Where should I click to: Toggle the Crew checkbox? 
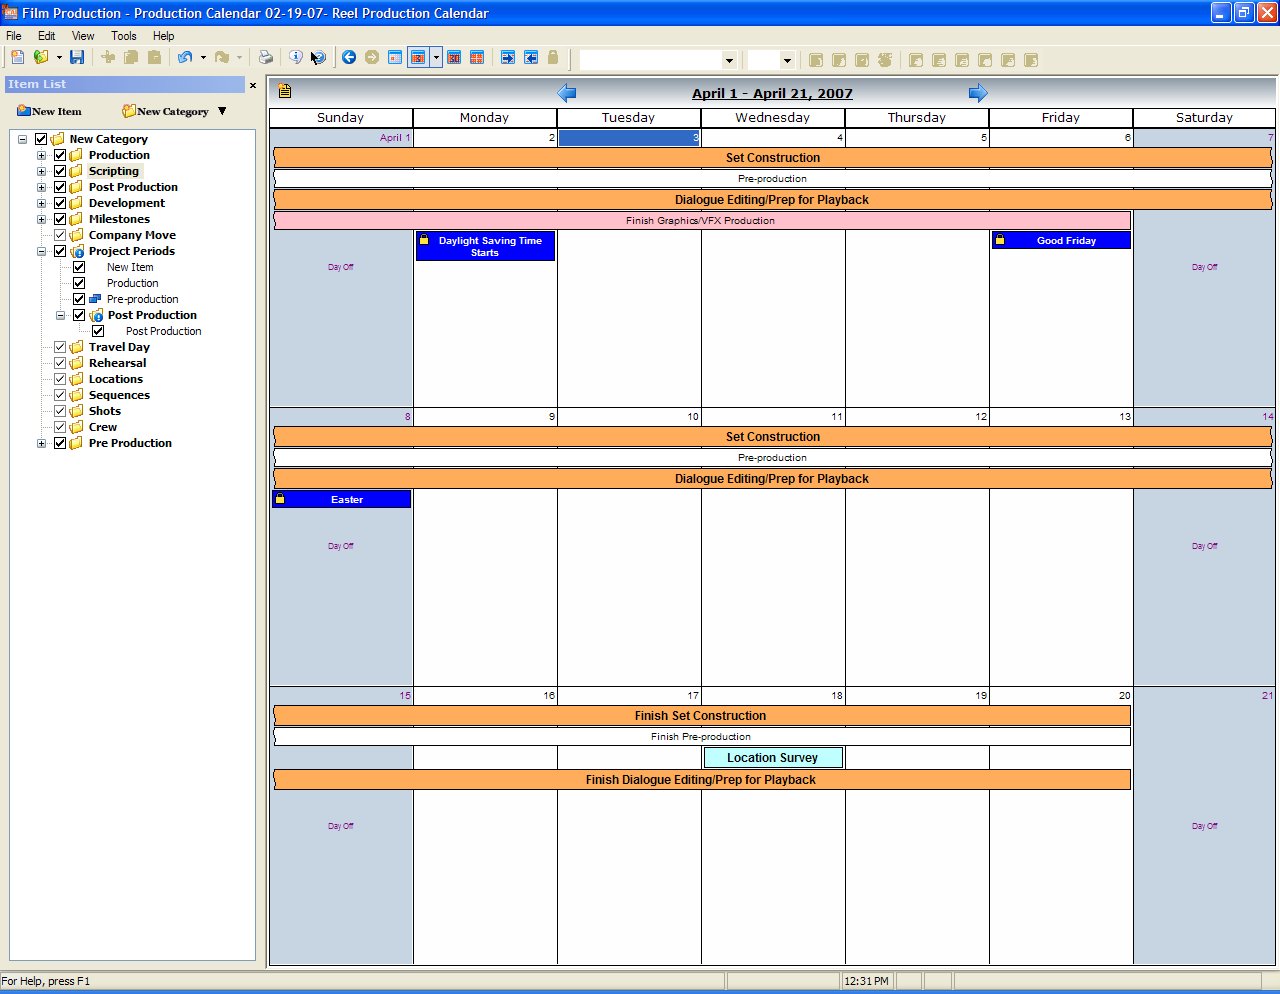60,427
